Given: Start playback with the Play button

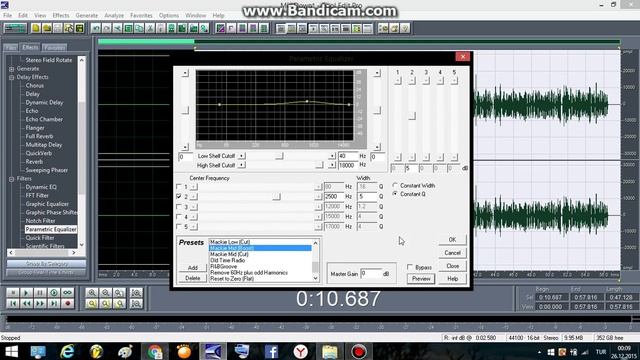Looking at the screenshot, I should pos(26,293).
